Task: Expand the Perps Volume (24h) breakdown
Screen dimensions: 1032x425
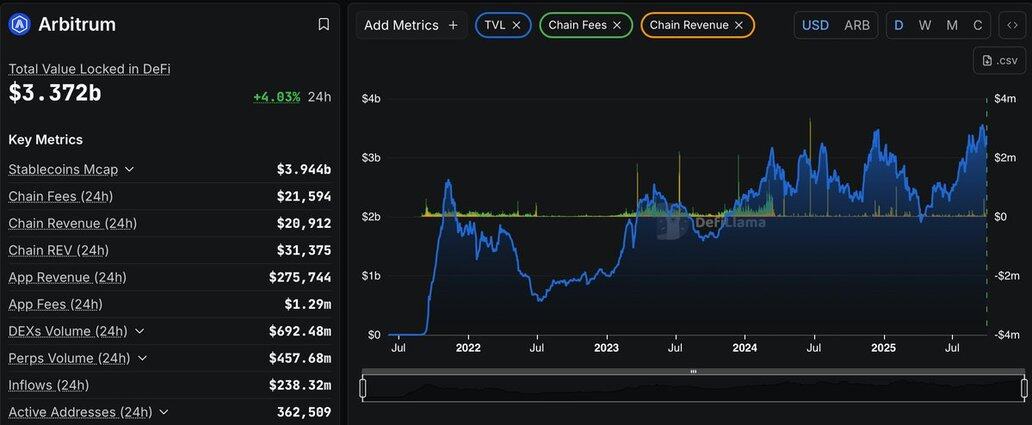Action: pos(142,358)
